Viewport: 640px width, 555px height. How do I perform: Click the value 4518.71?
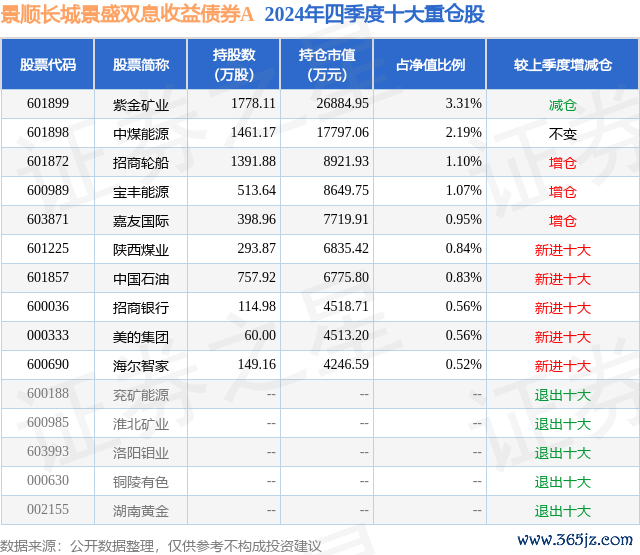[x=346, y=306]
